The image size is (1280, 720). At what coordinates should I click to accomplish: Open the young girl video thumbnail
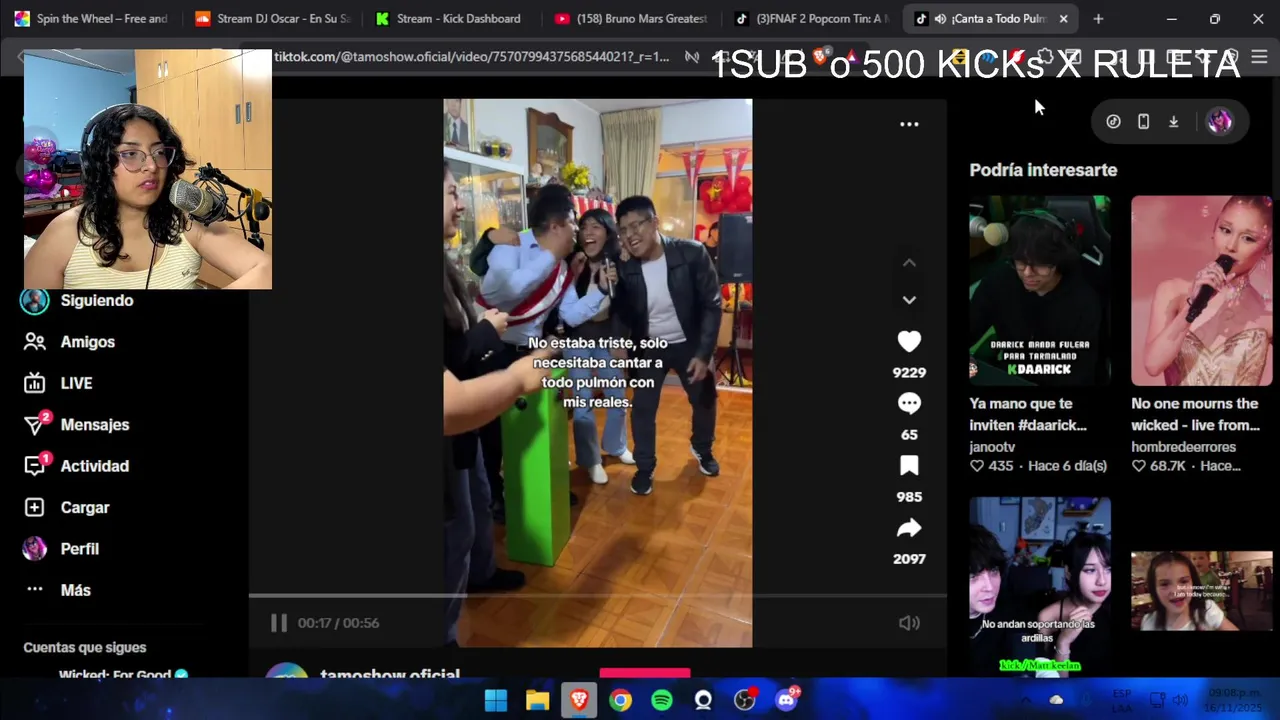tap(1202, 591)
